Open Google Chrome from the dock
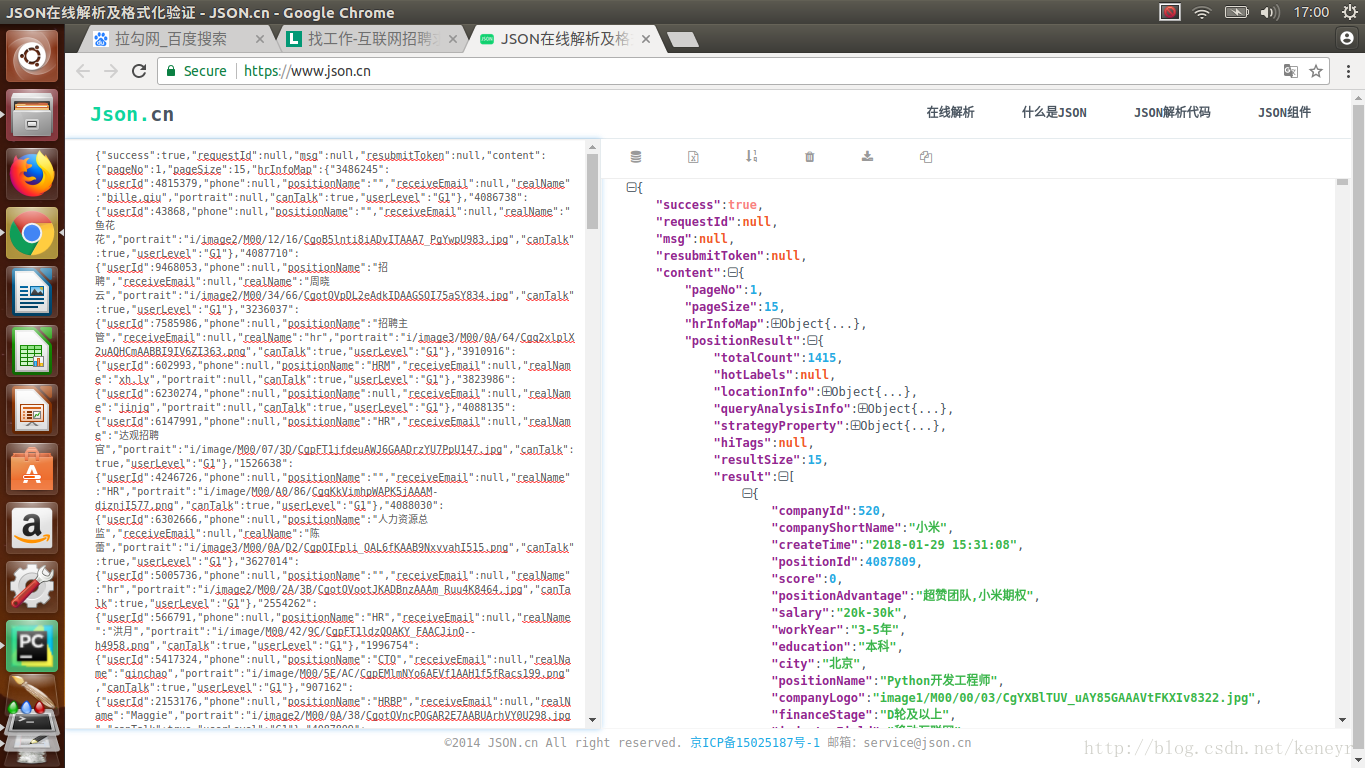Image resolution: width=1365 pixels, height=768 pixels. point(33,234)
